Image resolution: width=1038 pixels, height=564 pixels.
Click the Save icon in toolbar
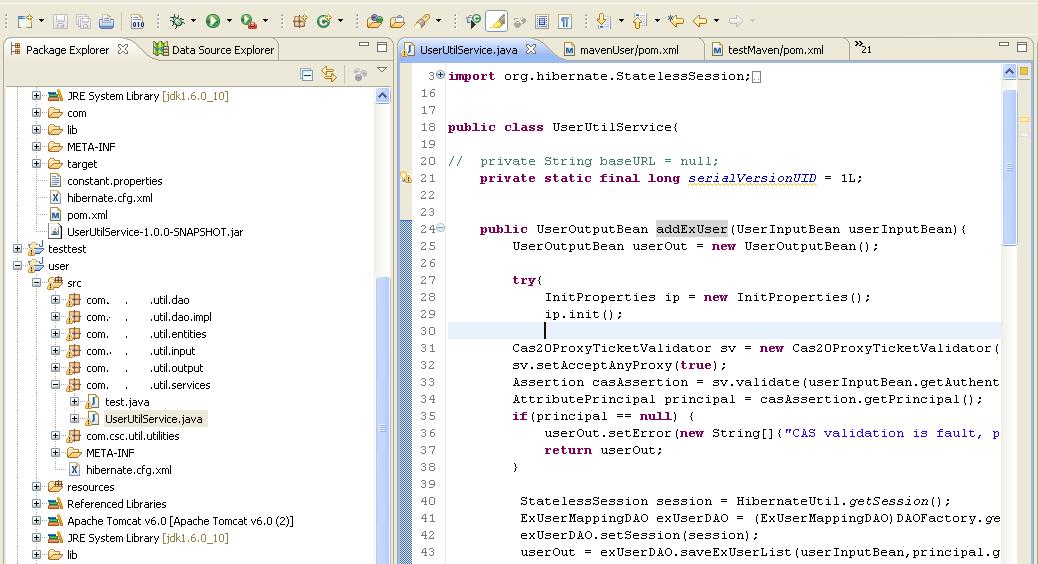point(60,21)
